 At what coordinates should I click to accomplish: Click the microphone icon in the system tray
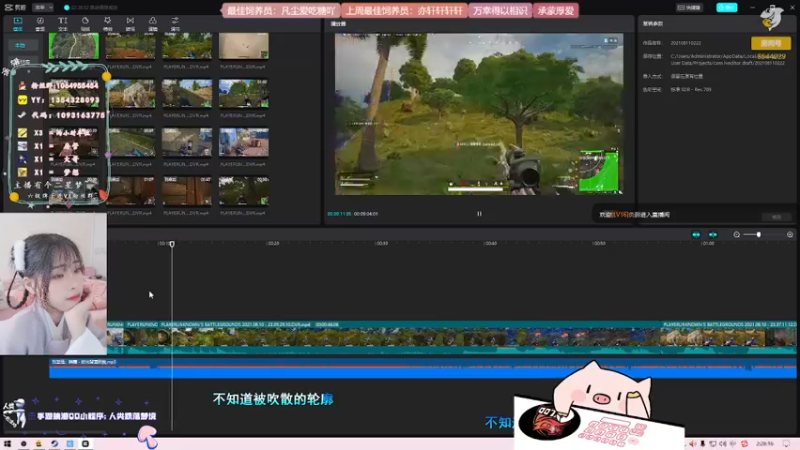point(703,444)
